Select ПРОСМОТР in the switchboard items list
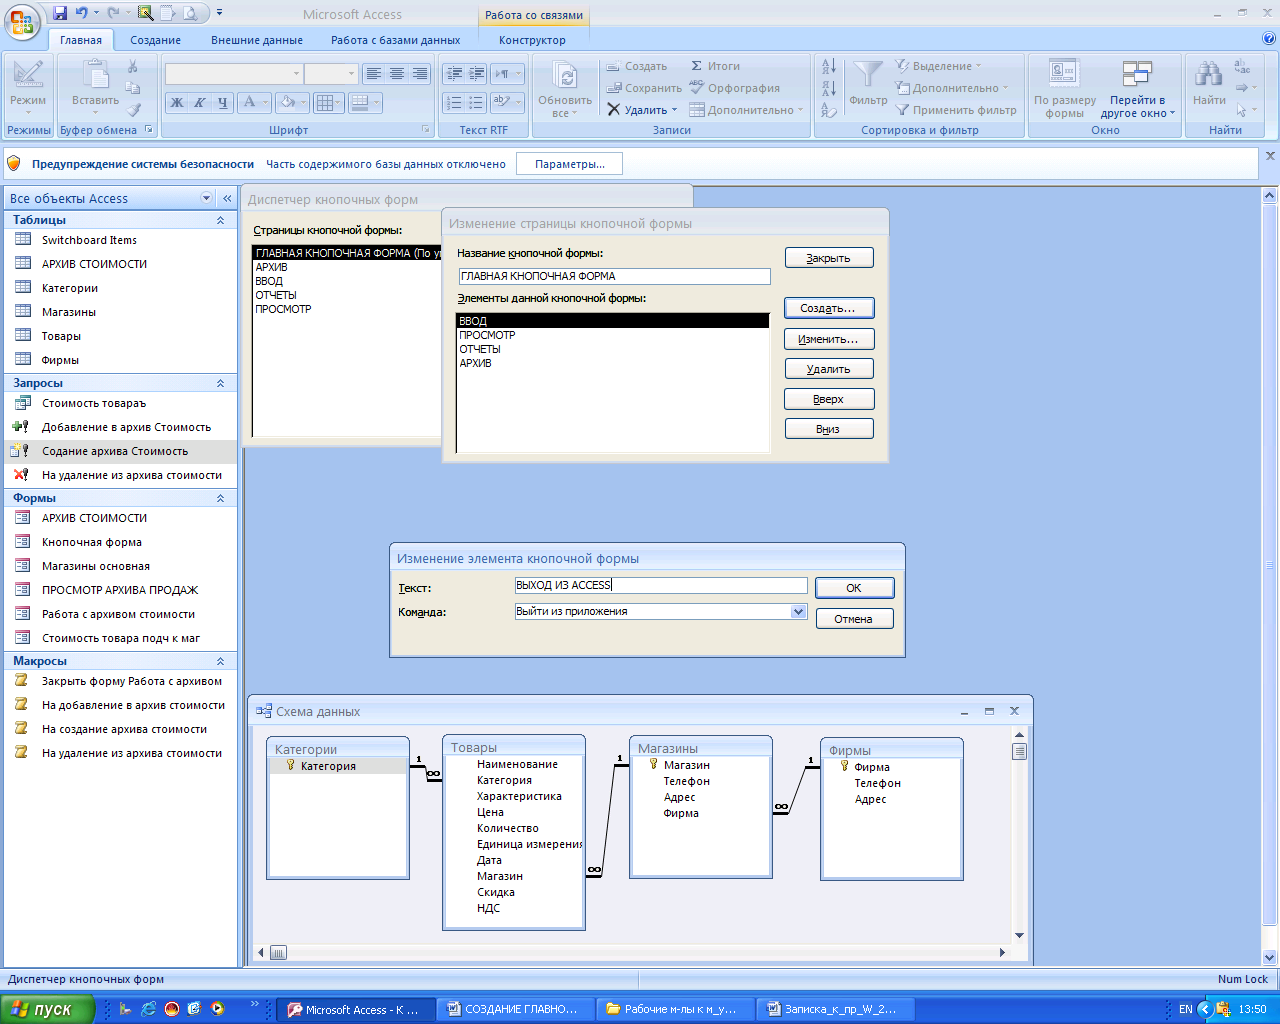This screenshot has width=1280, height=1024. coord(613,335)
